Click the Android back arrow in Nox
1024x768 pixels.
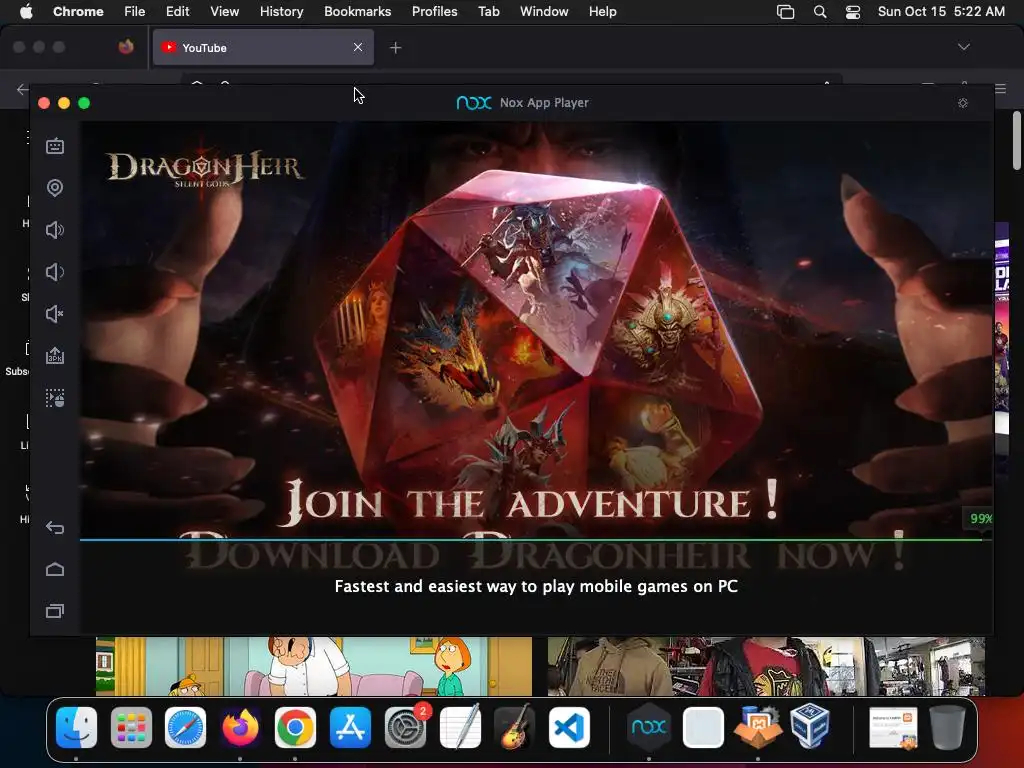(x=55, y=528)
